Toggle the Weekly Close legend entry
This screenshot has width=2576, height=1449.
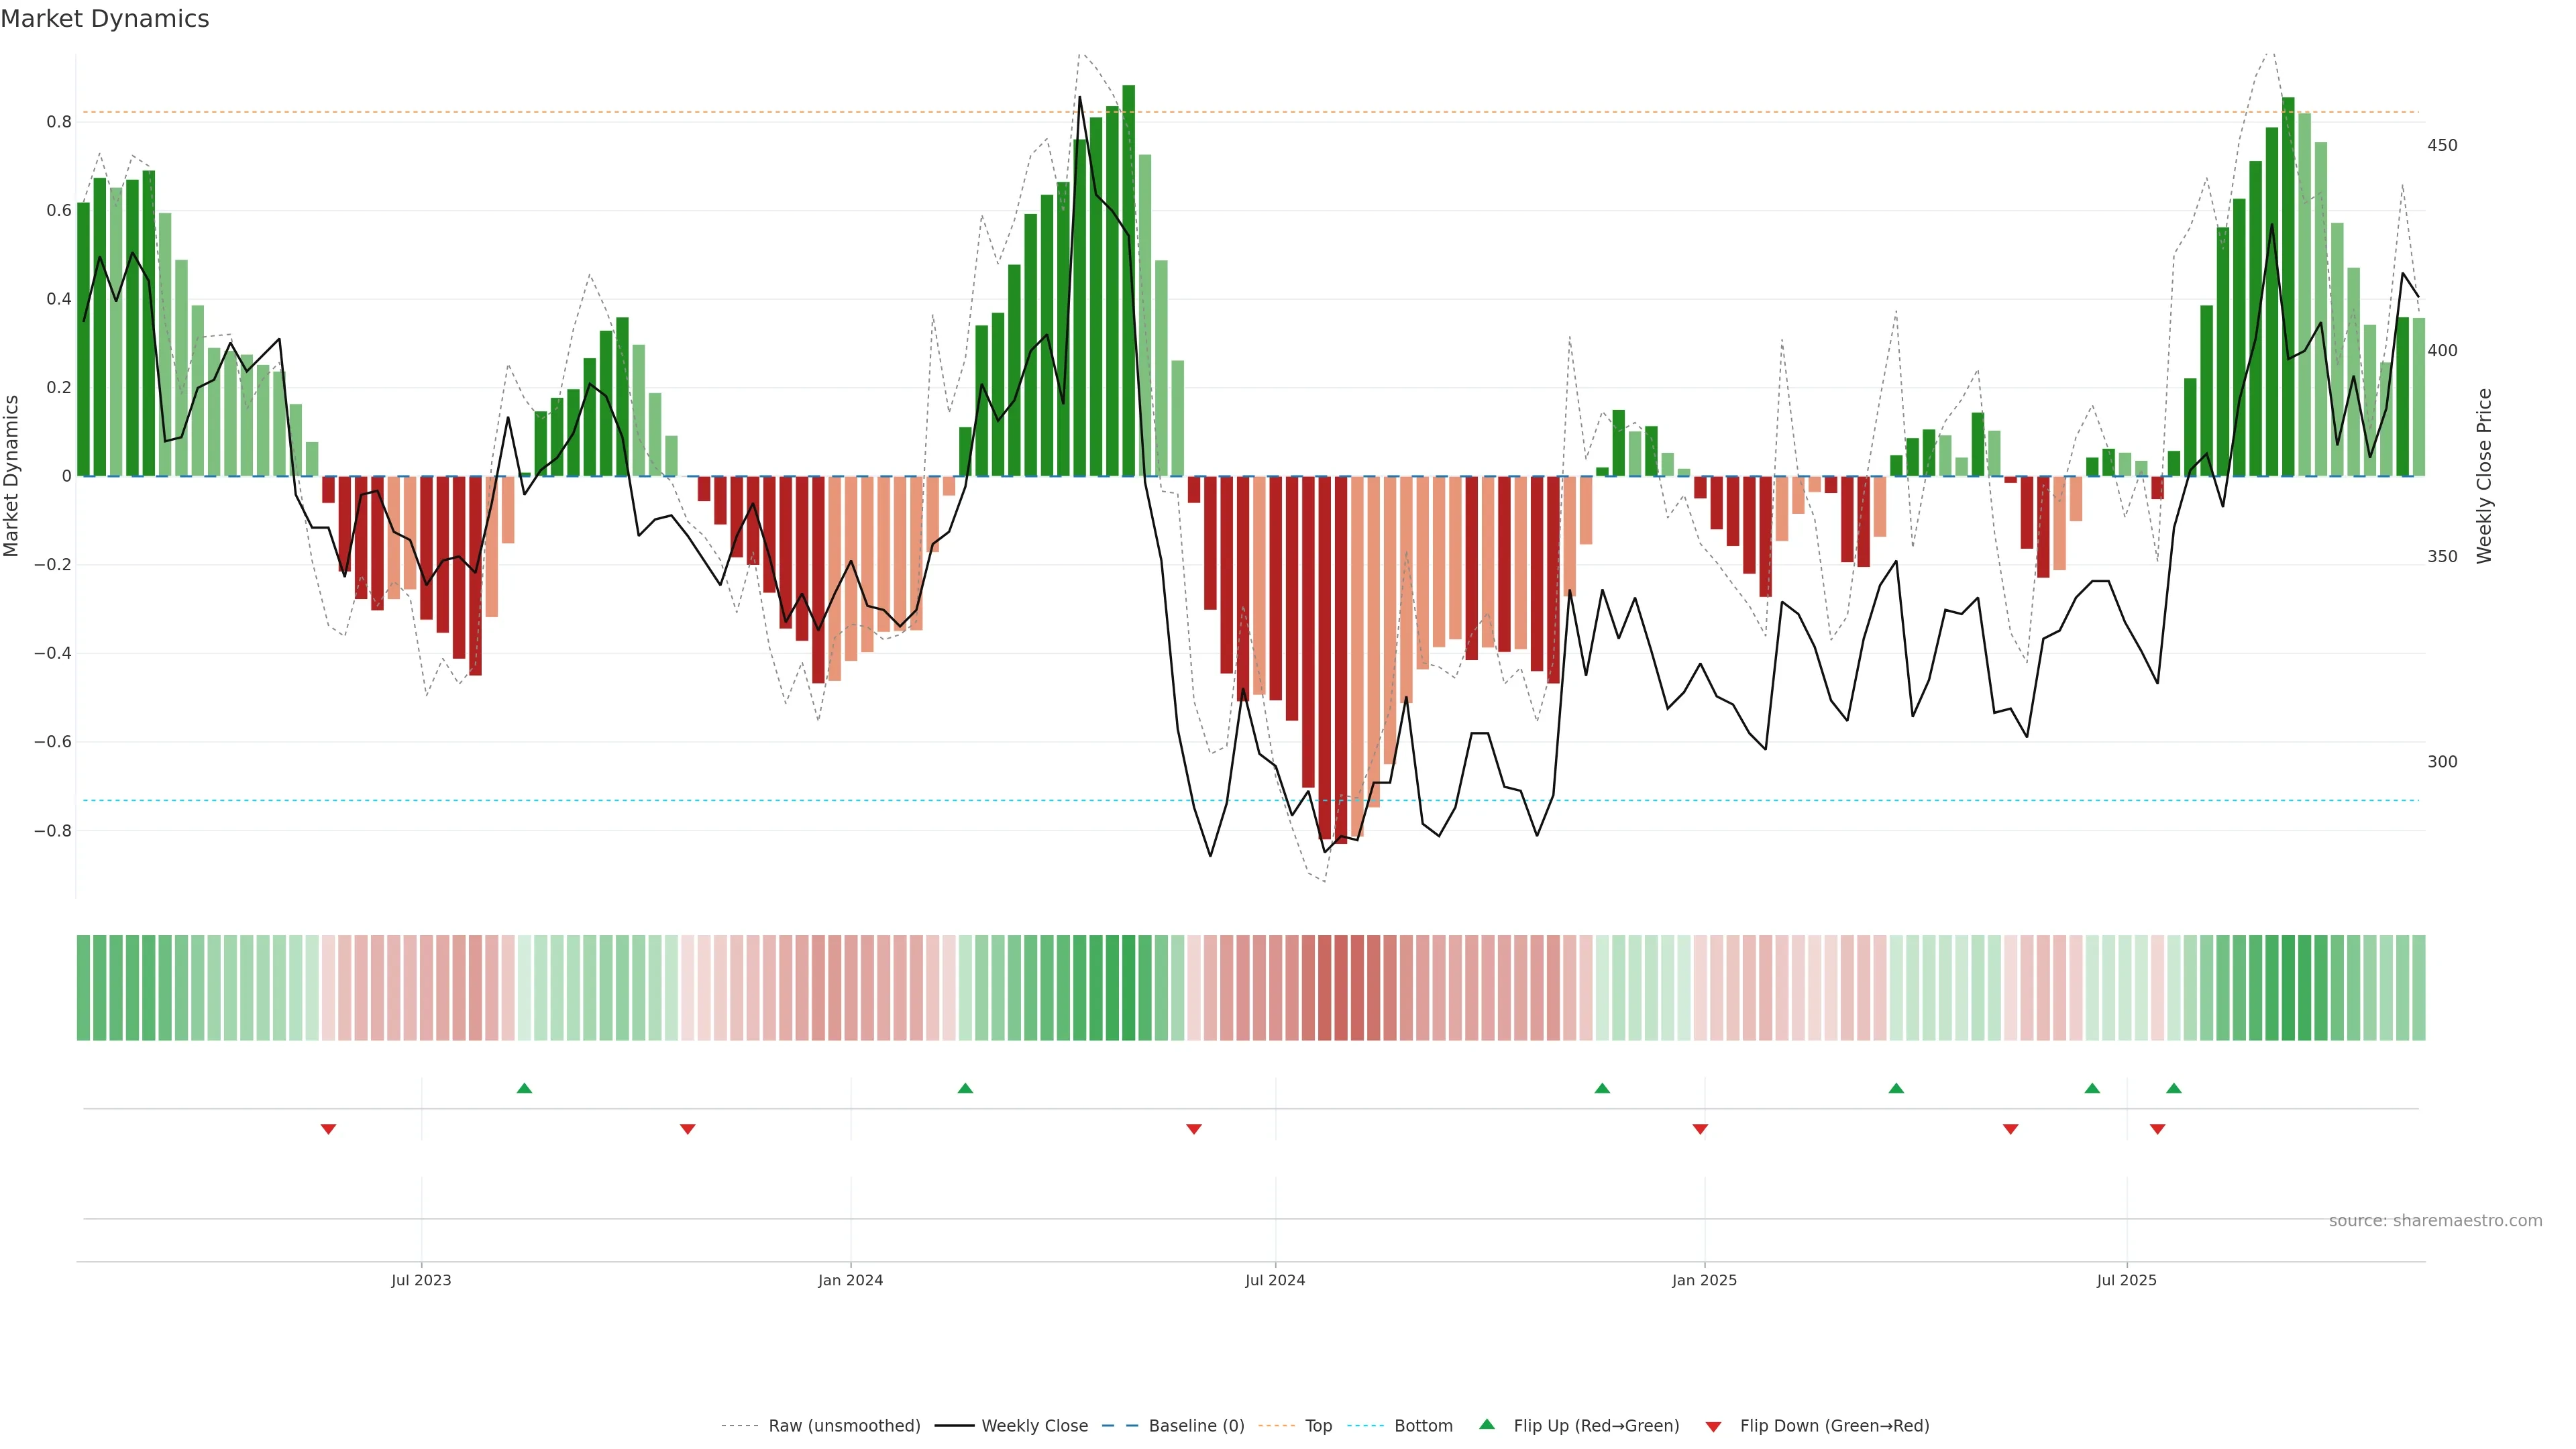pos(1034,1426)
